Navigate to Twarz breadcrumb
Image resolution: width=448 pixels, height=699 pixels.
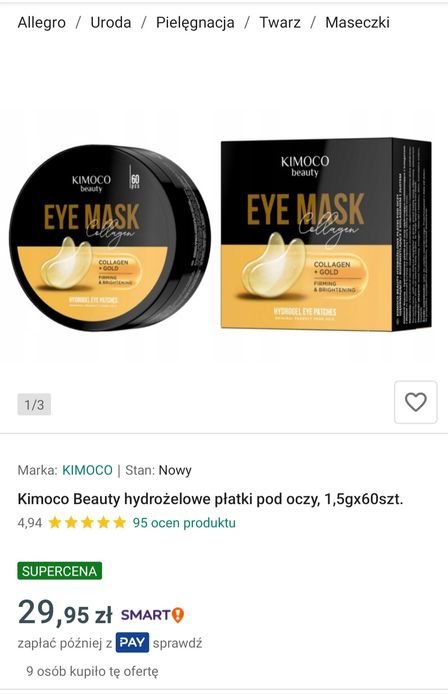(280, 22)
